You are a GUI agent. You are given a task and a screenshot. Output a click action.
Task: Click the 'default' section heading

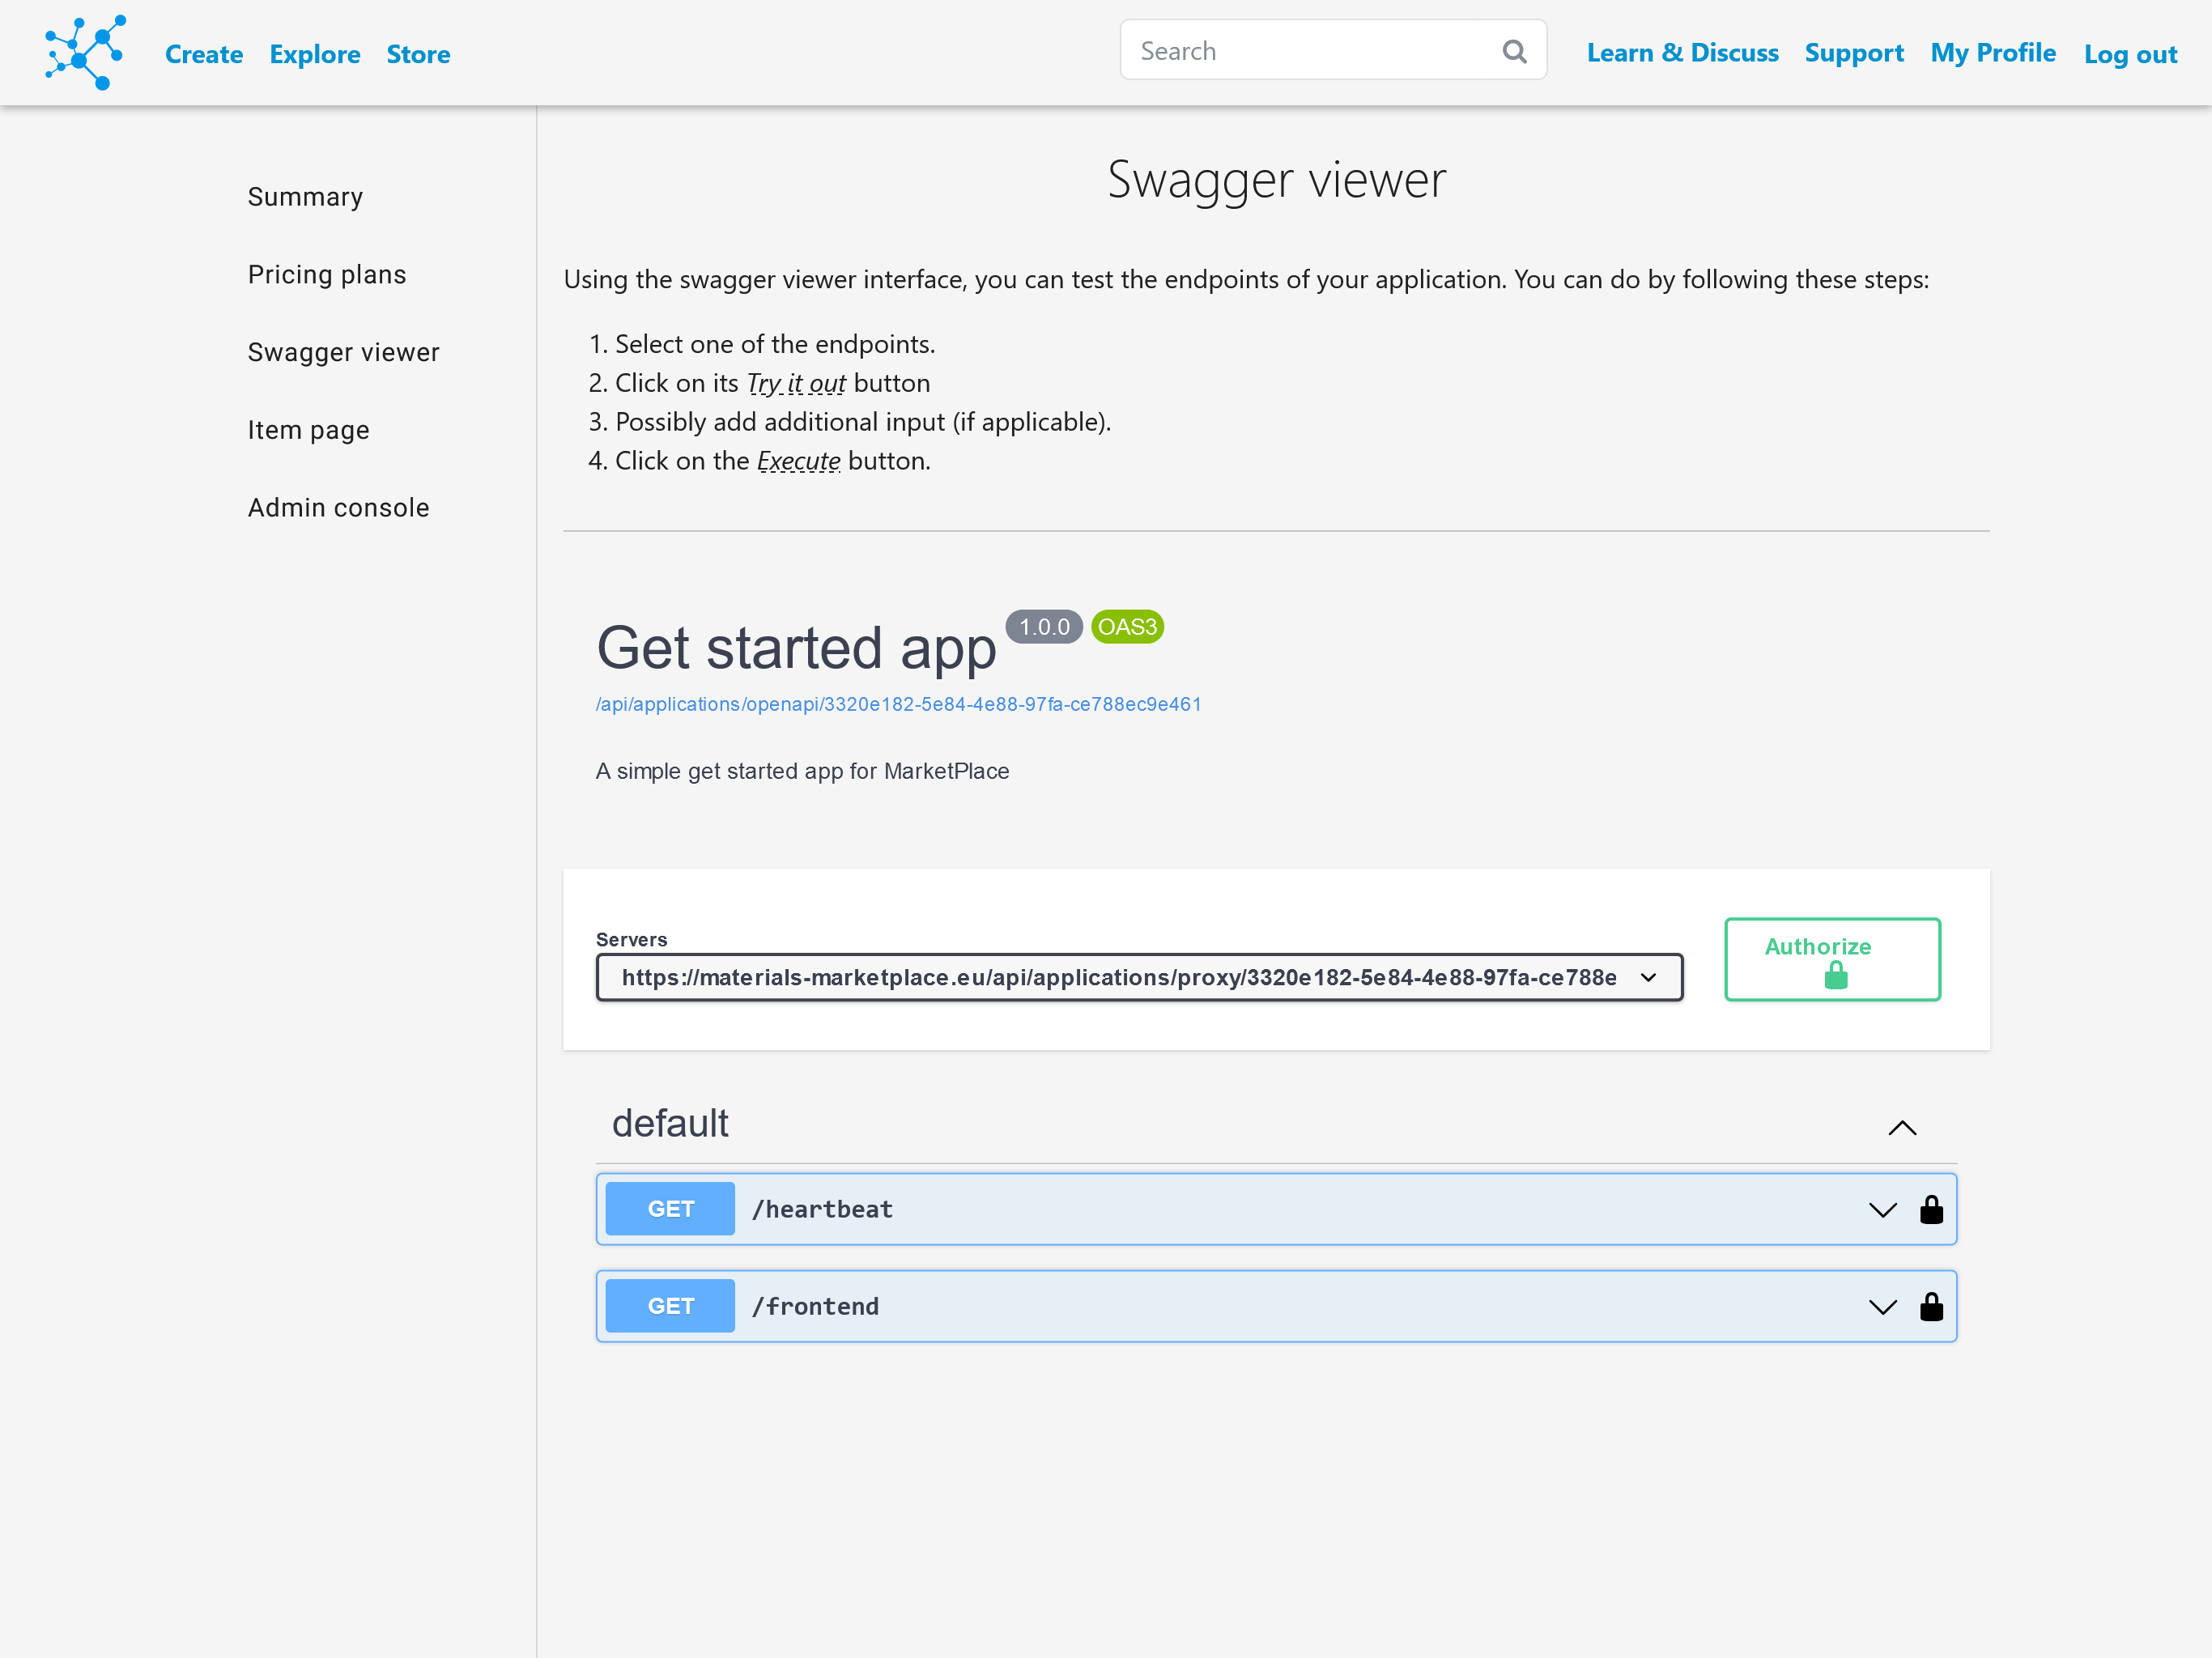[670, 1123]
